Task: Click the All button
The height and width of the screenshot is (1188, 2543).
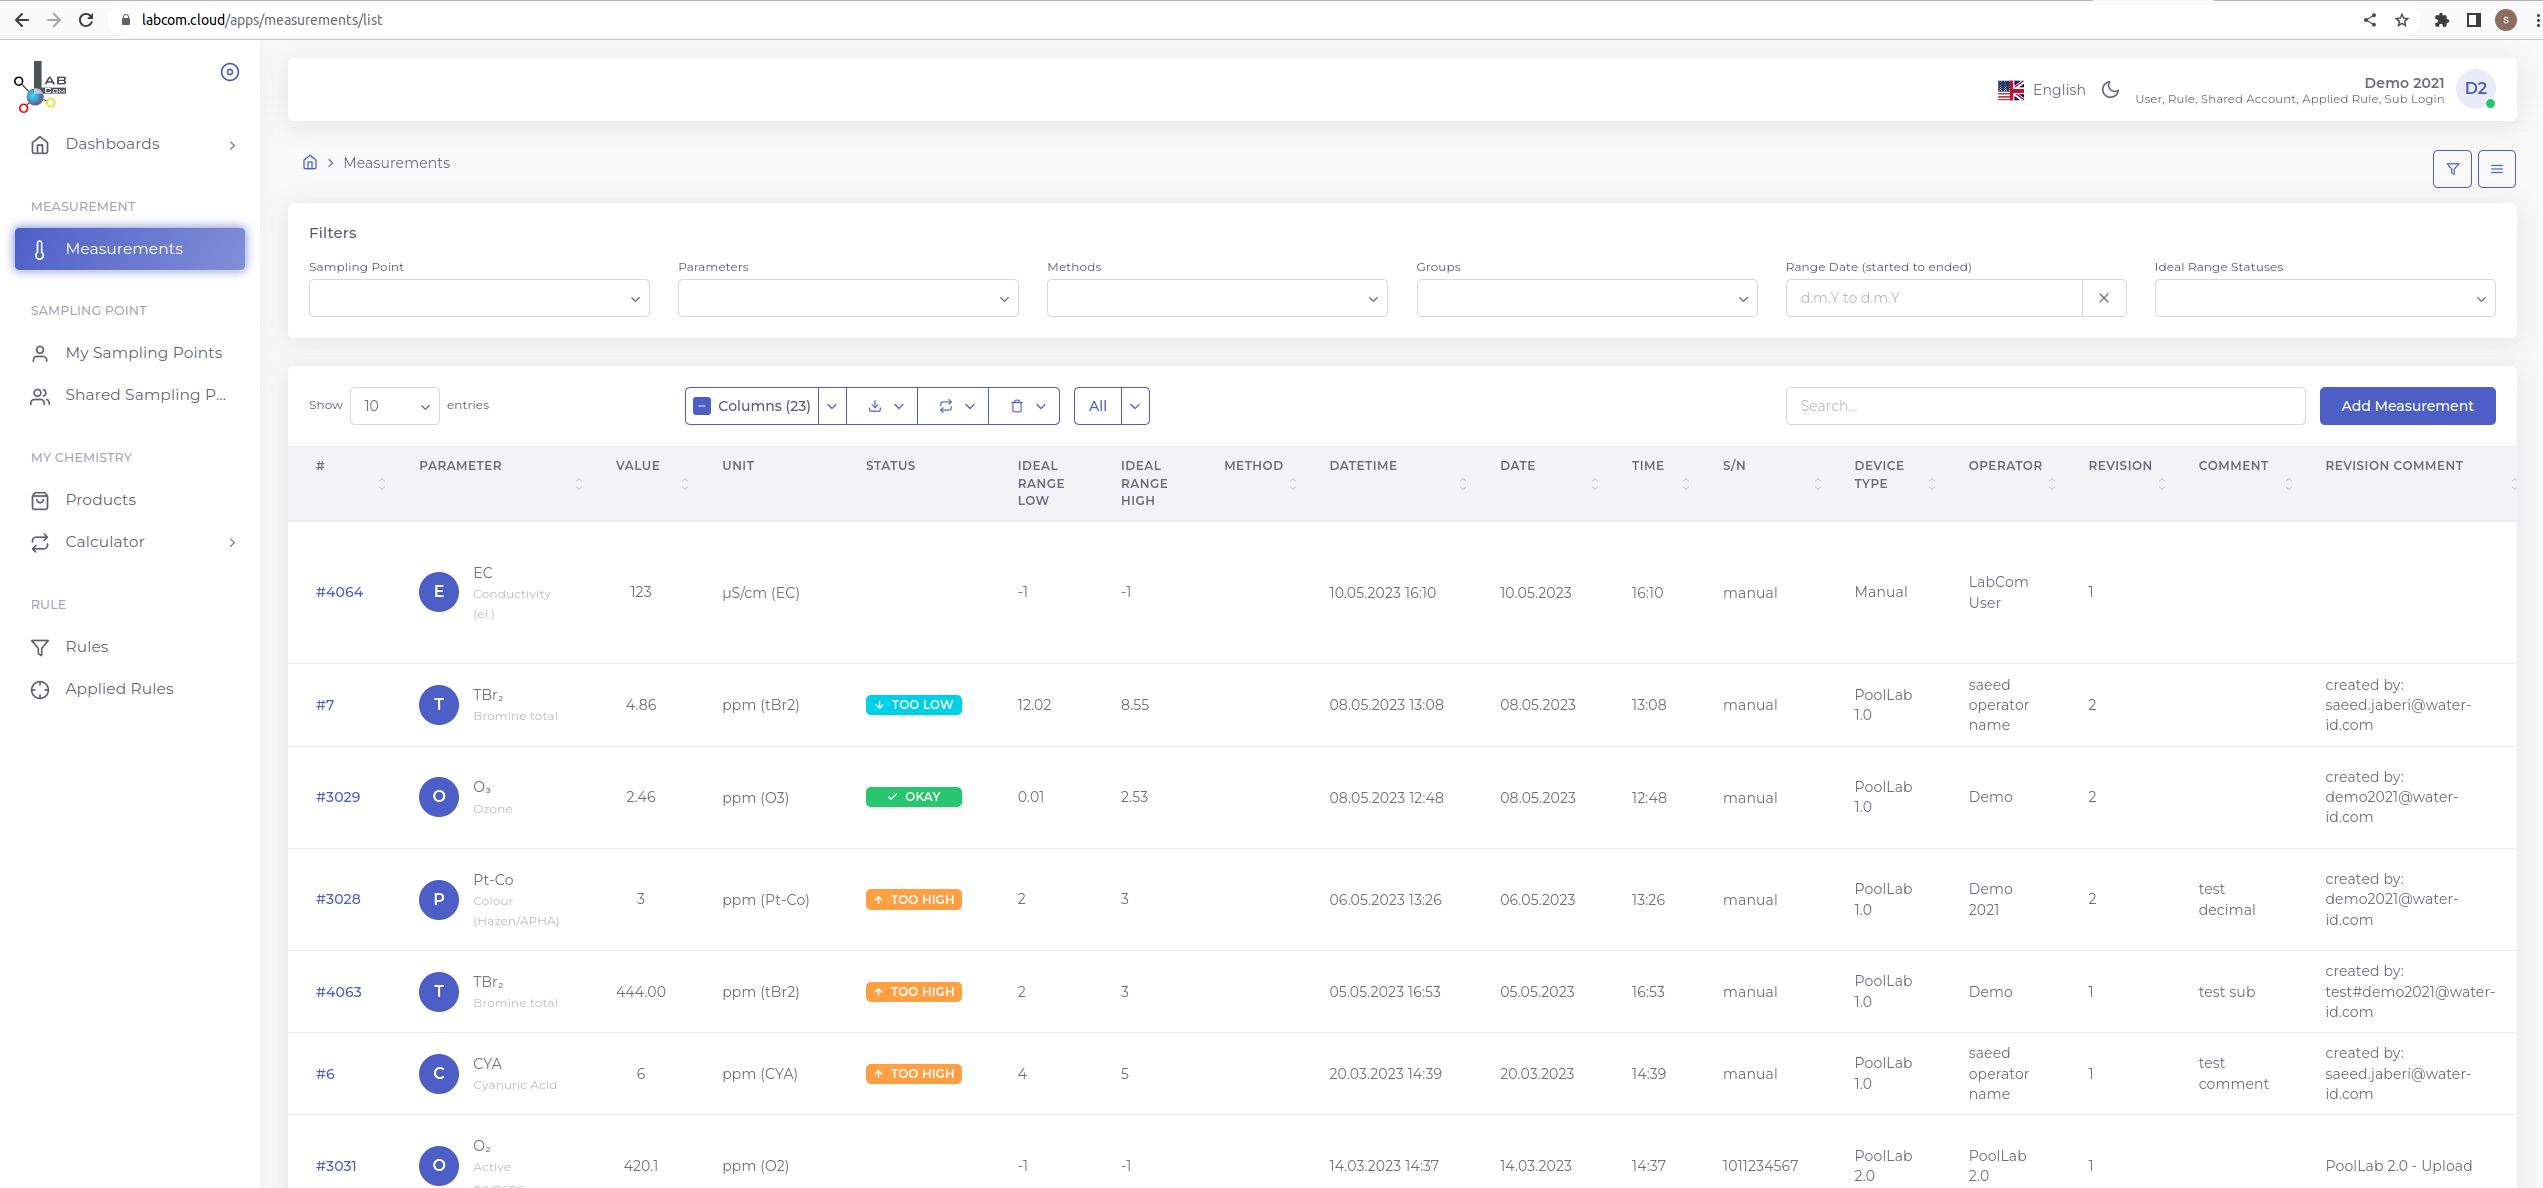Action: click(1098, 406)
